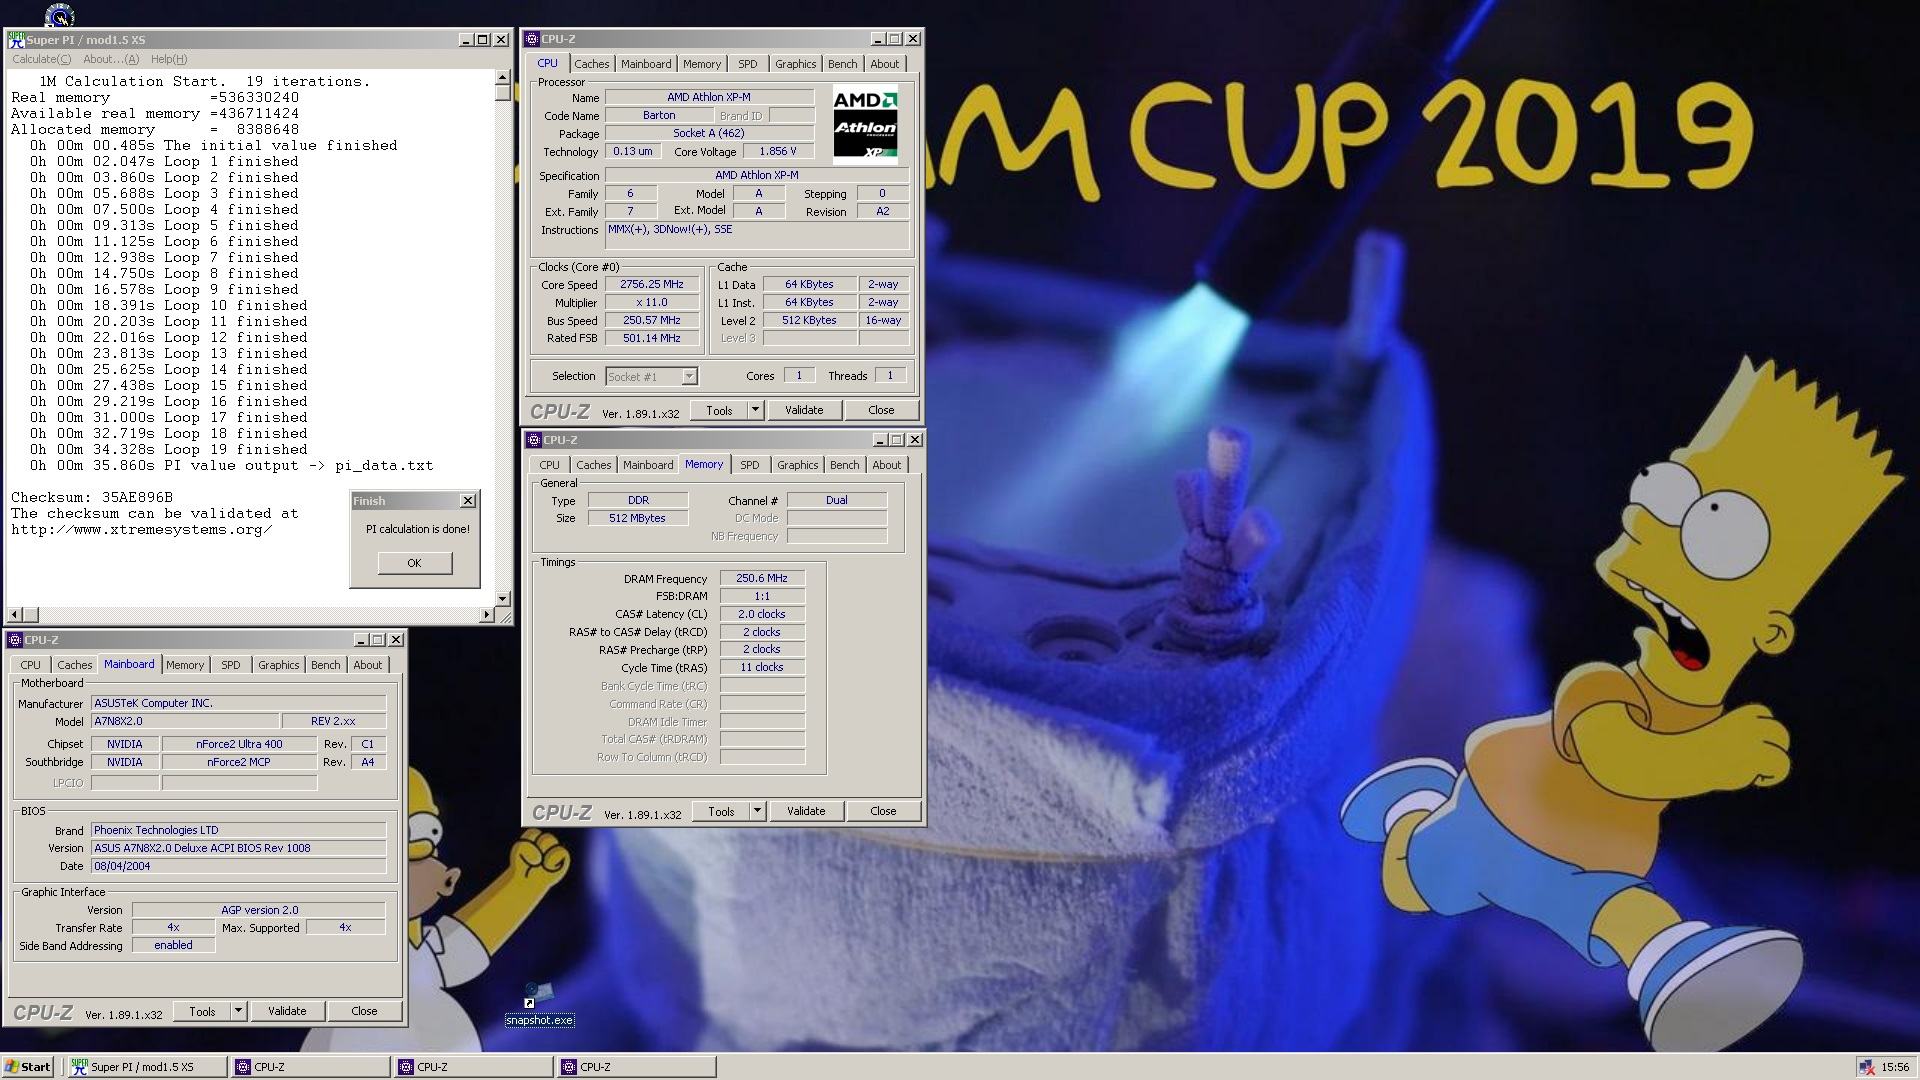
Task: Click Super PI vertical scrollbar up arrow
Action: point(503,78)
